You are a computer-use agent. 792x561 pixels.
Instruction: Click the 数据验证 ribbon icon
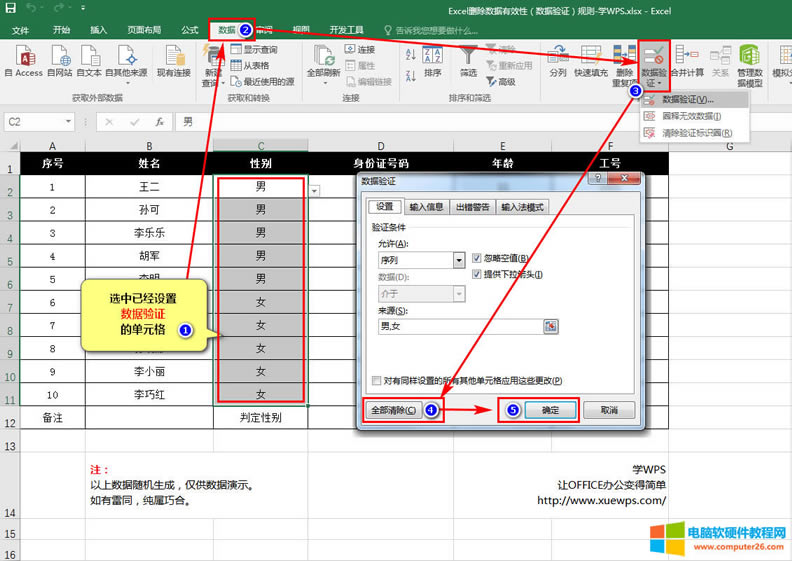coord(655,61)
